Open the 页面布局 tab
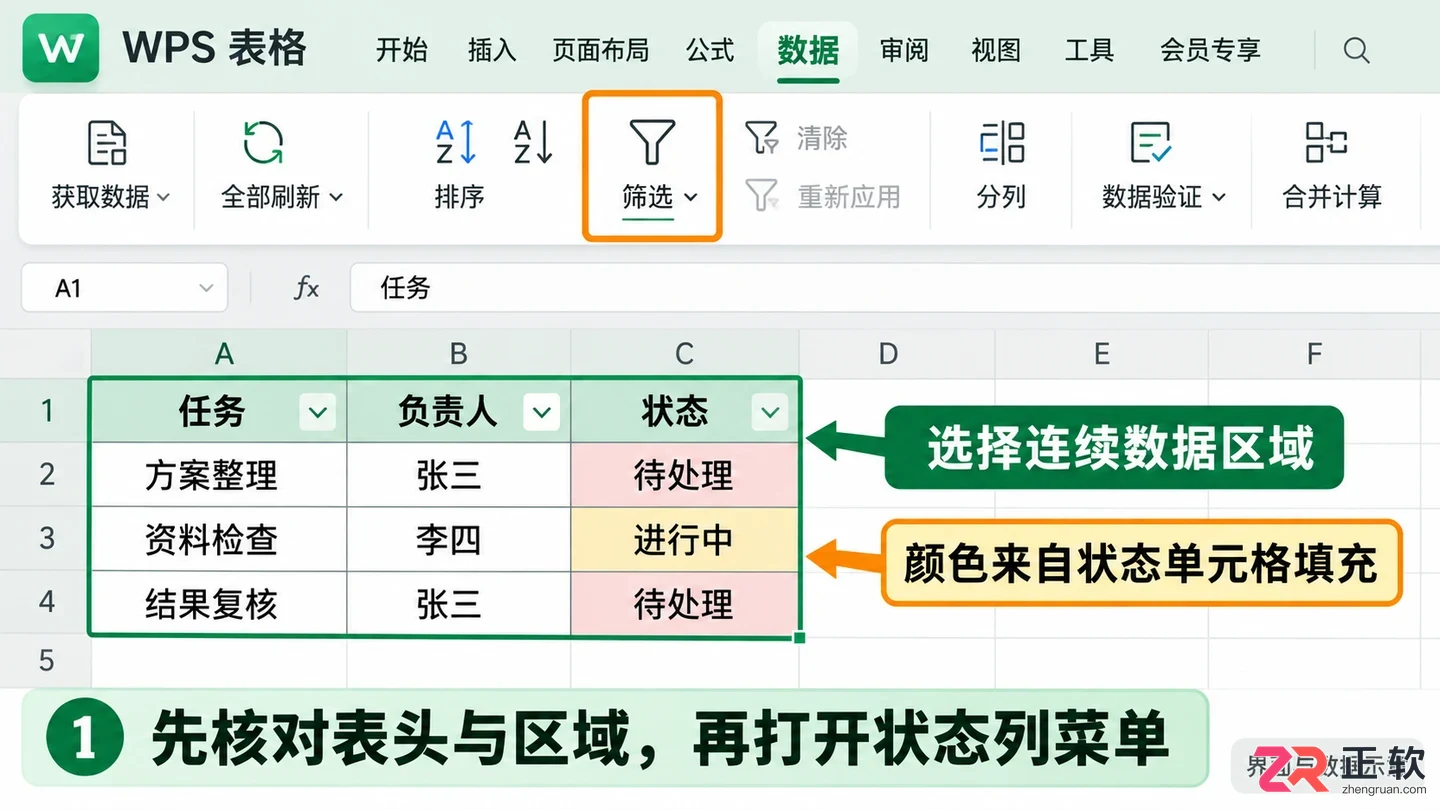This screenshot has height=810, width=1440. point(601,50)
